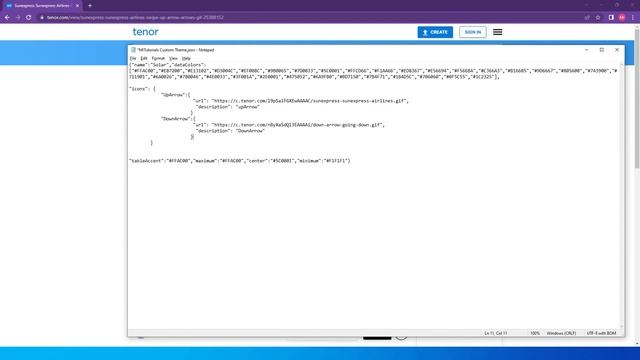Open the tenor hamburger menu
This screenshot has width=640, height=360.
pos(497,32)
